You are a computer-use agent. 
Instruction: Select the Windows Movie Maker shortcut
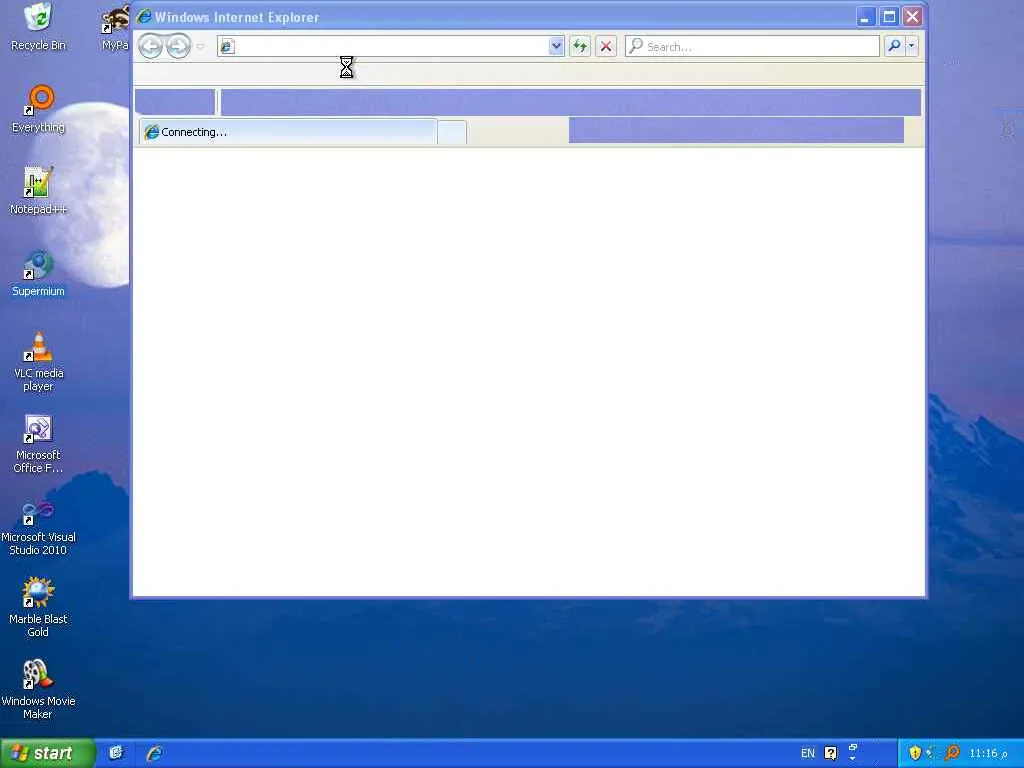tap(39, 690)
